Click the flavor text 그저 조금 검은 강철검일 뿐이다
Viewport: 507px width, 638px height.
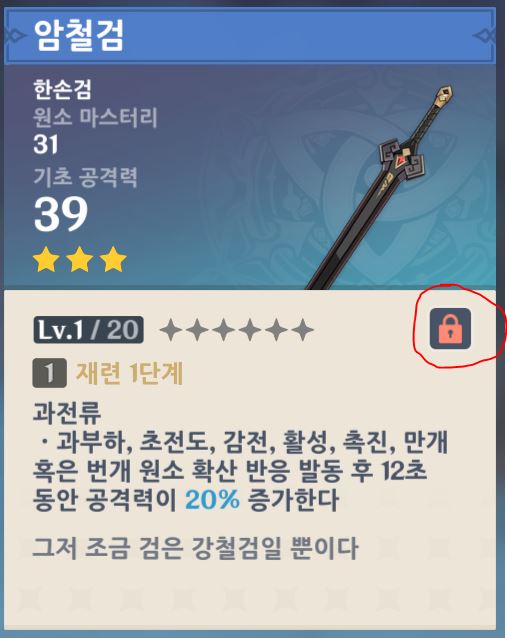click(x=195, y=548)
